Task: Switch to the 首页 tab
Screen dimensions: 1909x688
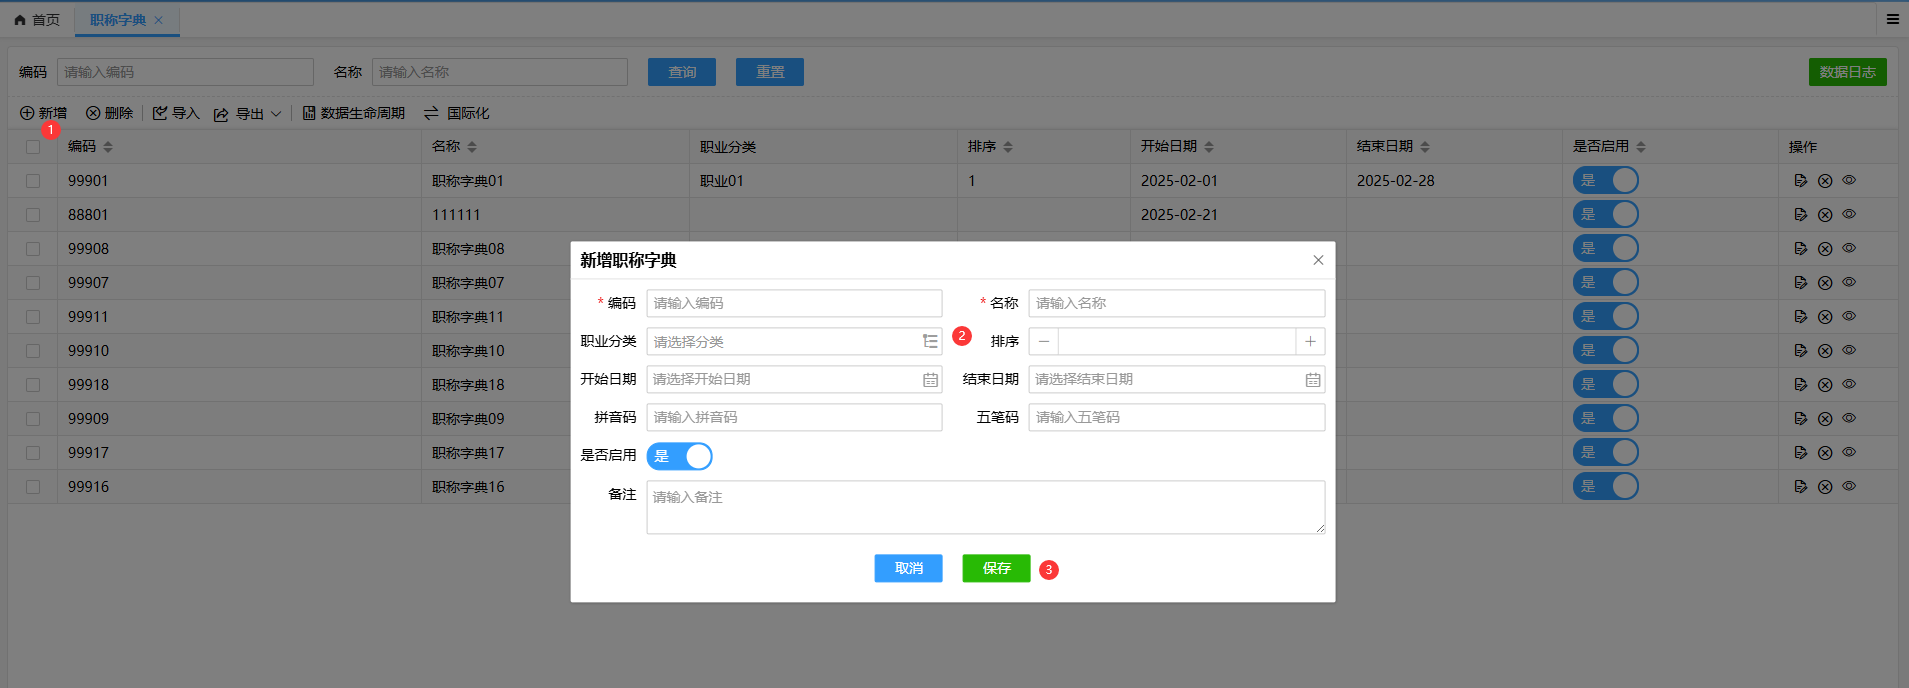Action: point(37,20)
